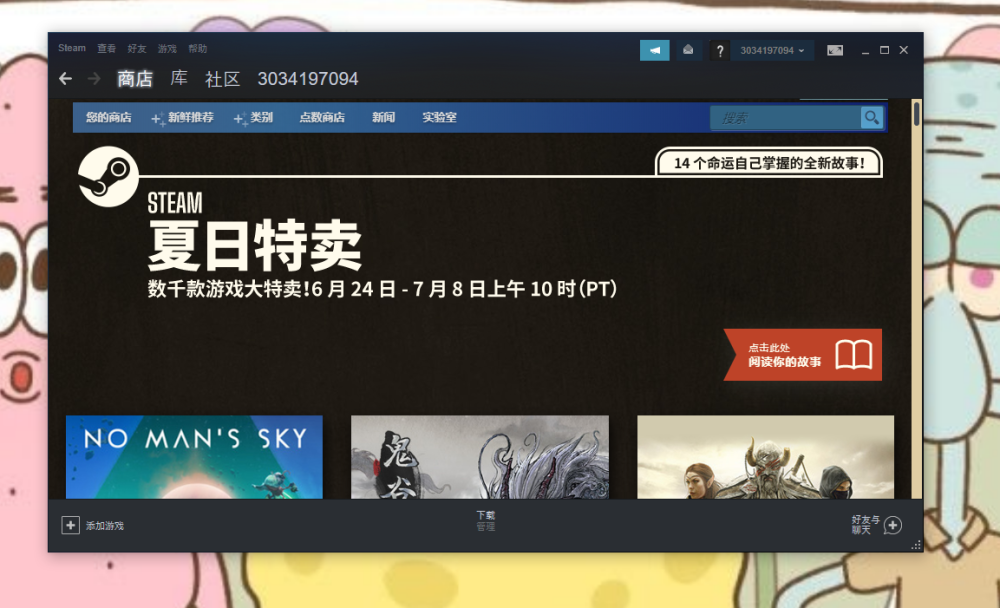This screenshot has height=608, width=1000.
Task: Open the 实验室 labs link
Action: coord(439,117)
